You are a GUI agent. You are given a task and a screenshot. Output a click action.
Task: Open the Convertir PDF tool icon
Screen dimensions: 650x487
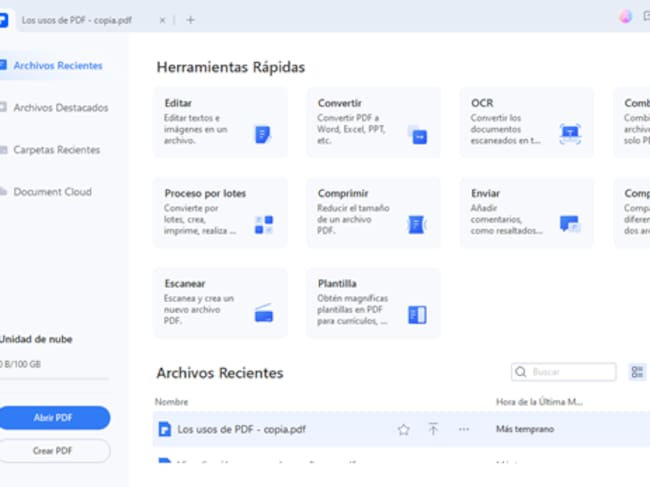pyautogui.click(x=417, y=134)
